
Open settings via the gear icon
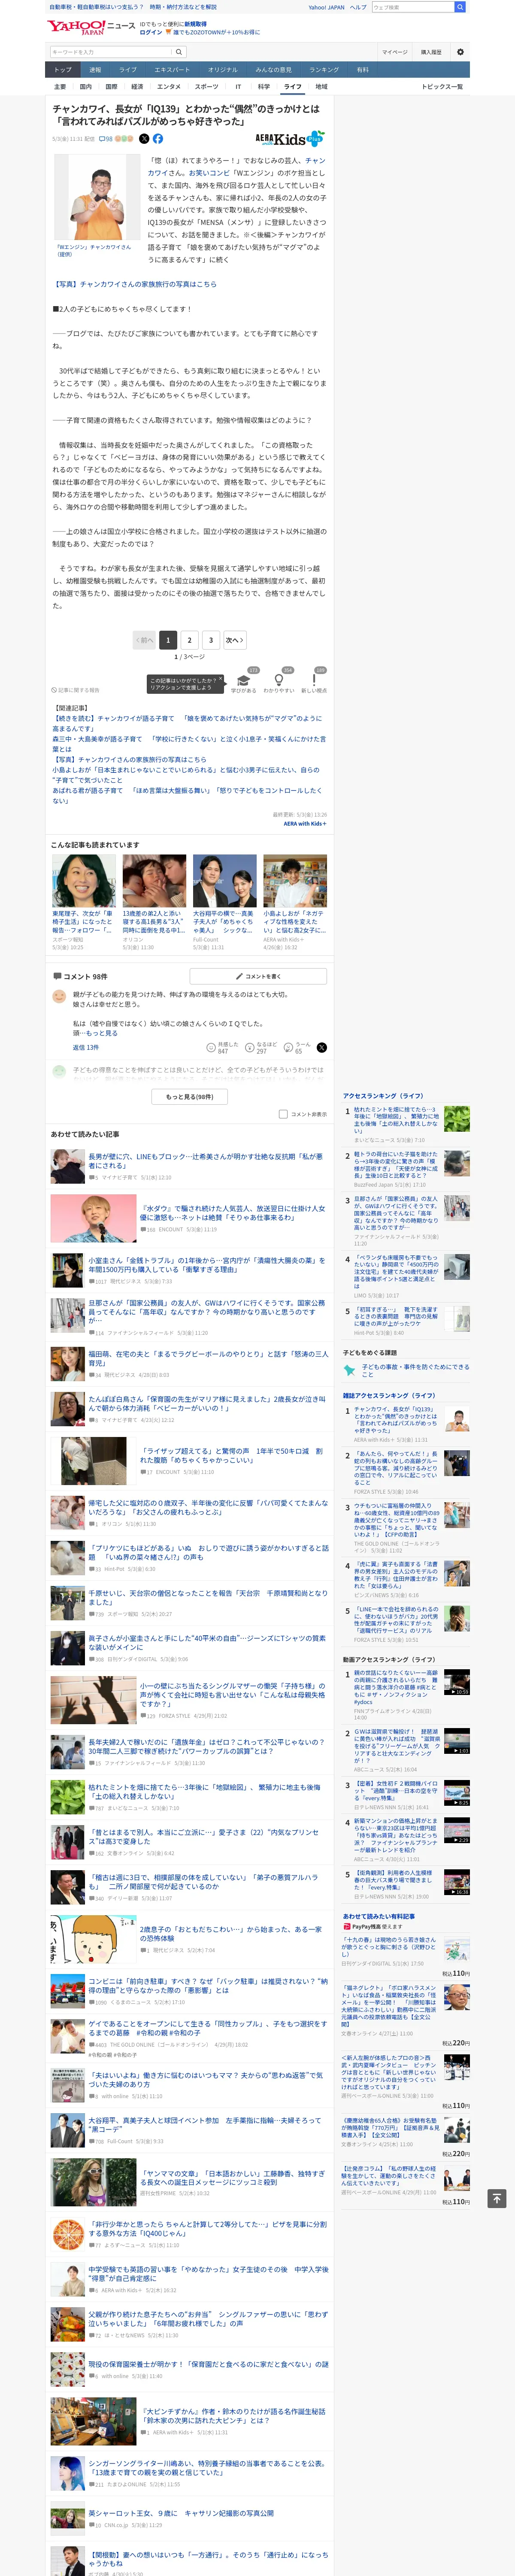(460, 52)
